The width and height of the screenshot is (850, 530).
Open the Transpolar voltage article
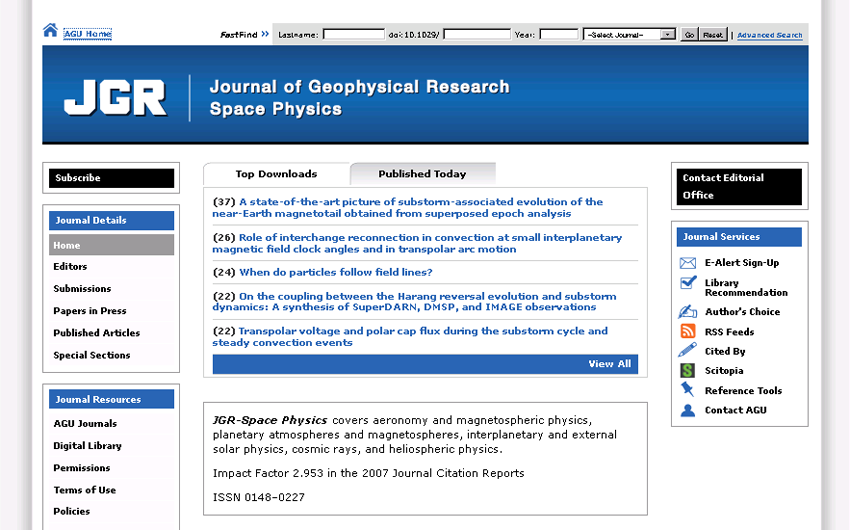click(410, 337)
